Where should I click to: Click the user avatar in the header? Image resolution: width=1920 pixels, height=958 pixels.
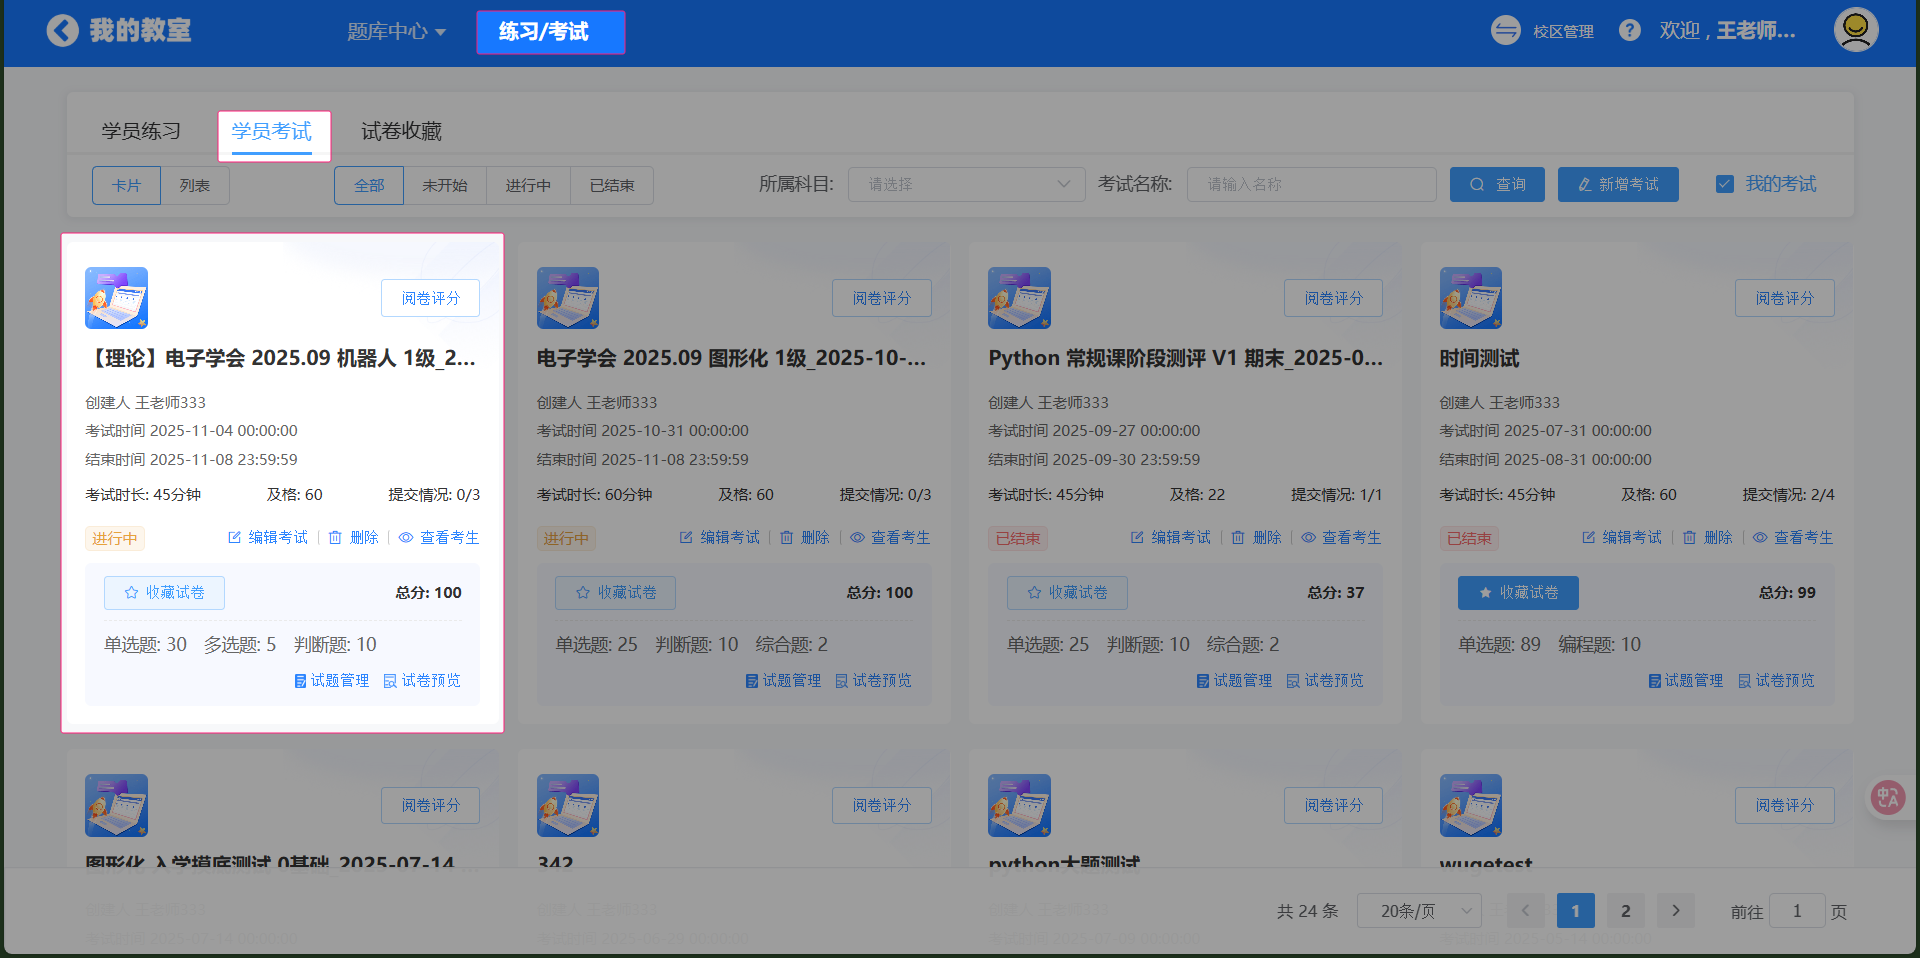point(1855,30)
